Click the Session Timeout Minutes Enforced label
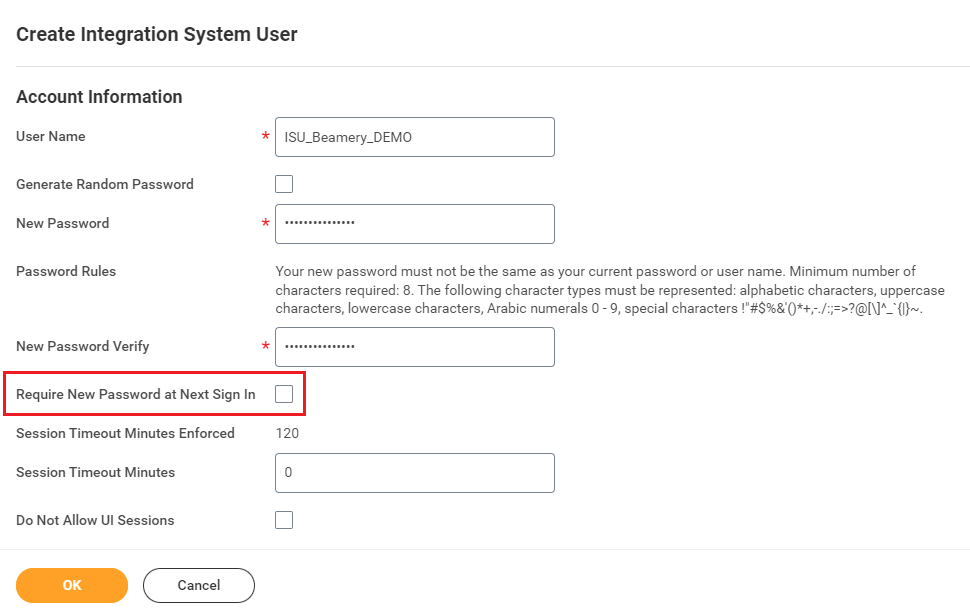Image resolution: width=970 pixels, height=609 pixels. click(125, 433)
